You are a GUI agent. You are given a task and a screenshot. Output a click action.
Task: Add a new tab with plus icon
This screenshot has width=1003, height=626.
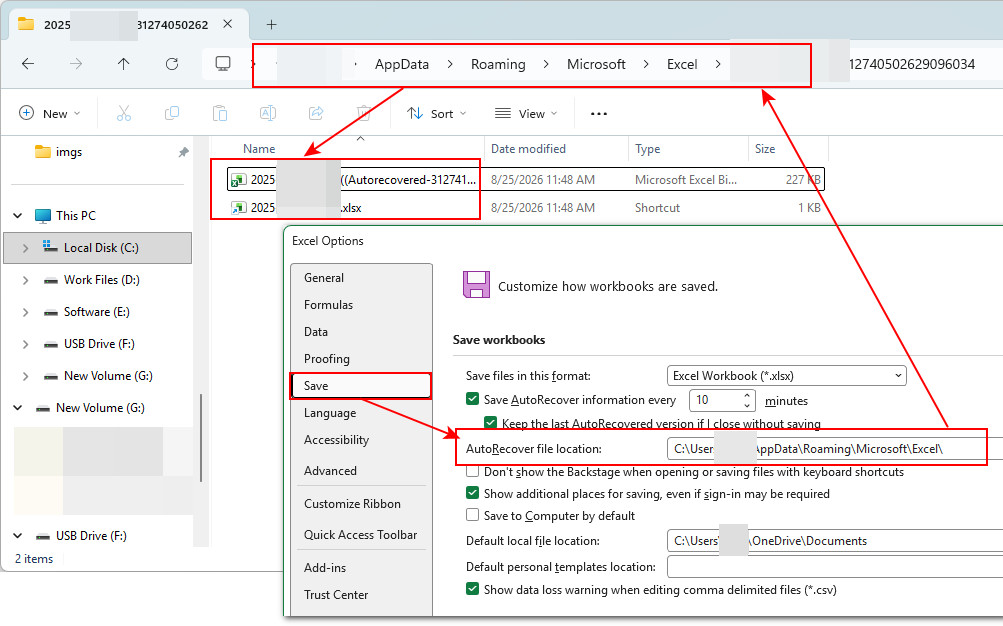coord(271,24)
